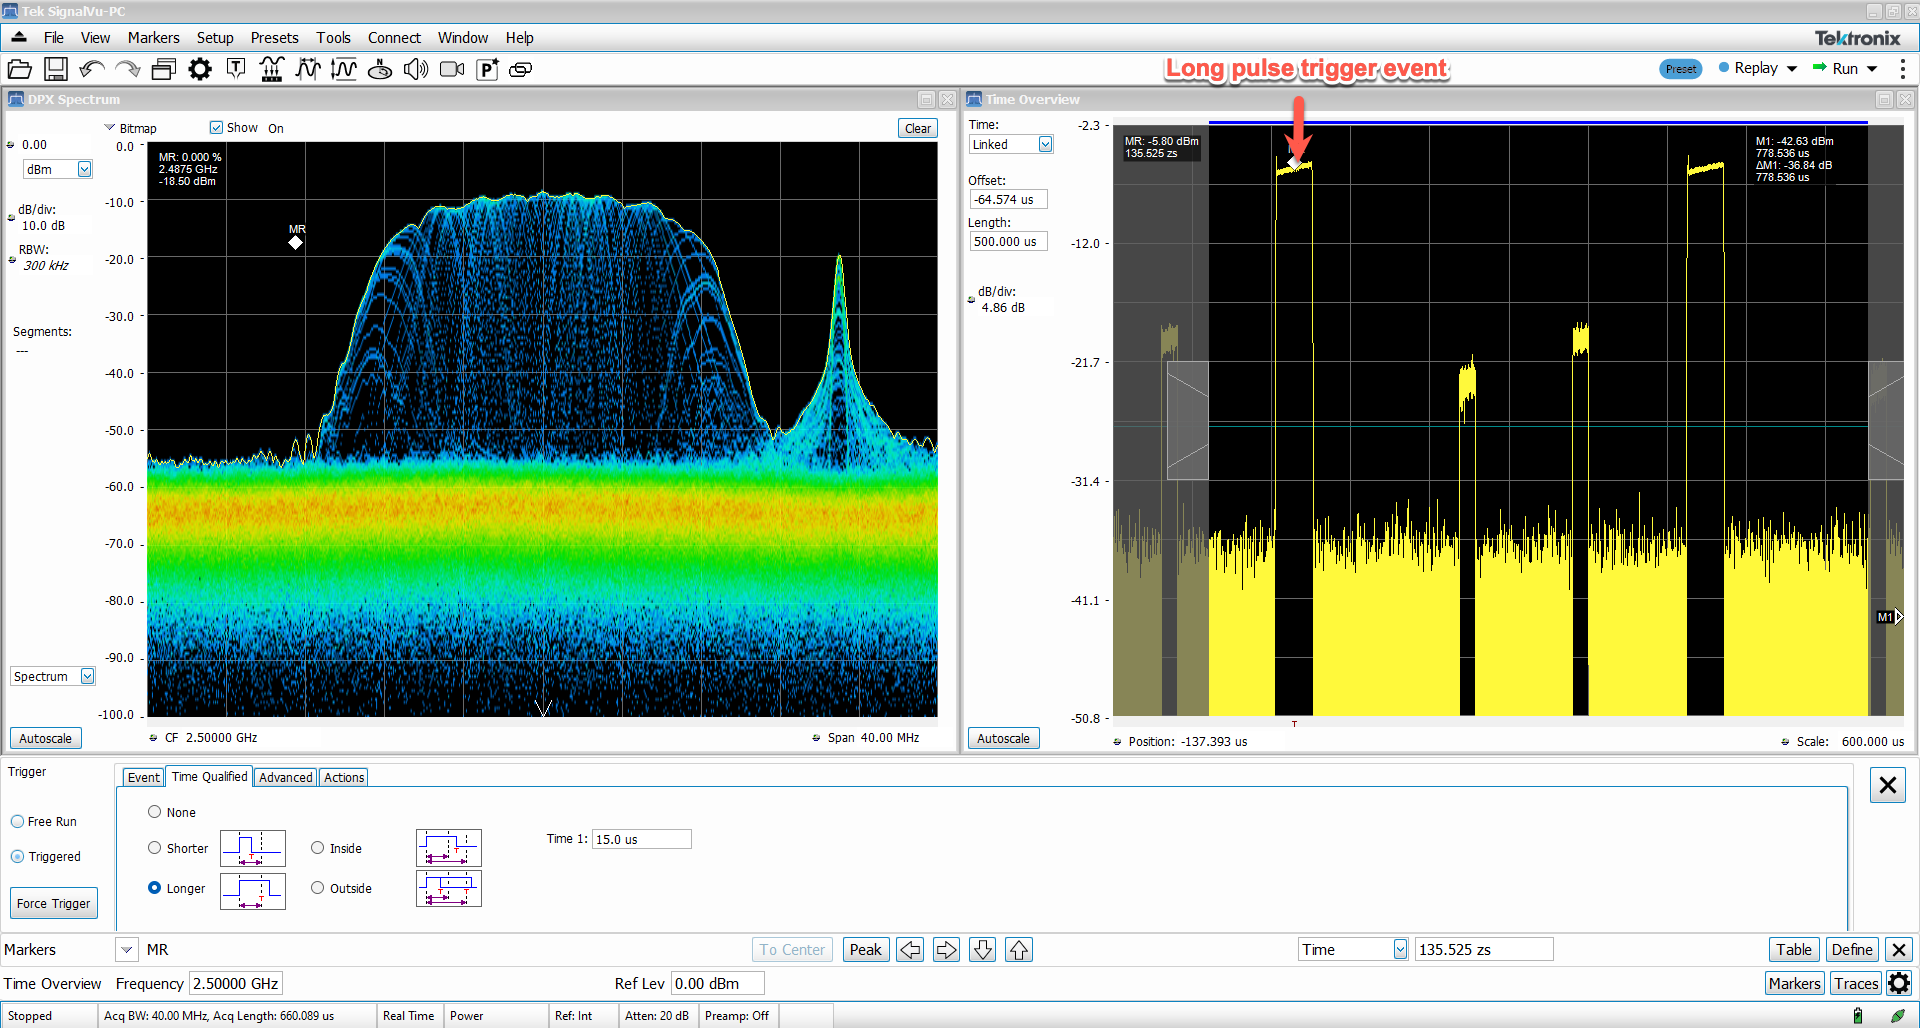The height and width of the screenshot is (1028, 1920).
Task: Toggle the Show checkbox in DPX Spectrum
Action: [x=216, y=128]
